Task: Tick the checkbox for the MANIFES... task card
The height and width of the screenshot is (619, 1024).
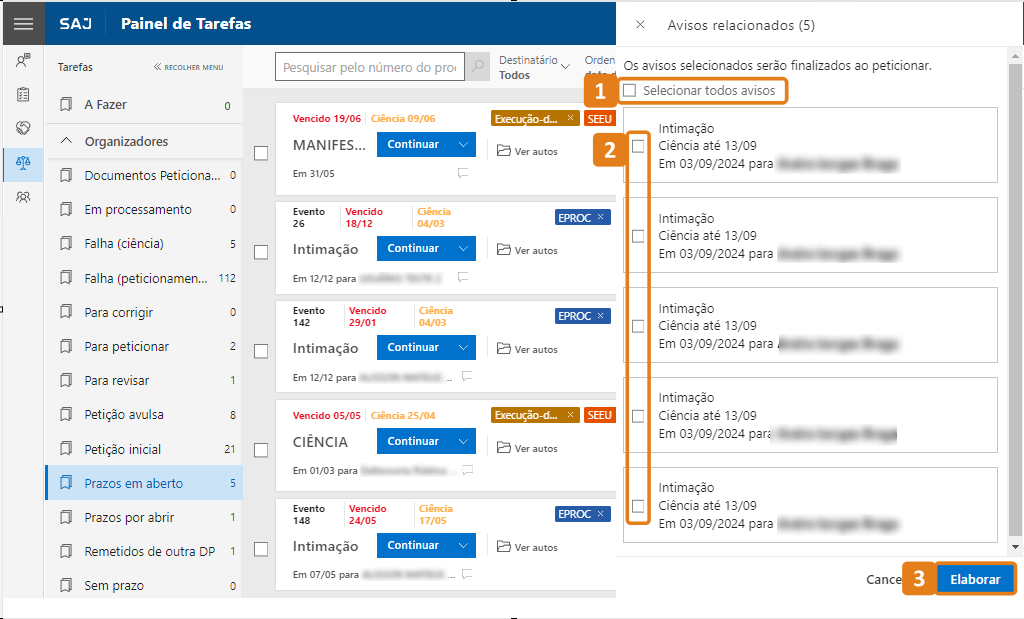Action: (x=261, y=153)
